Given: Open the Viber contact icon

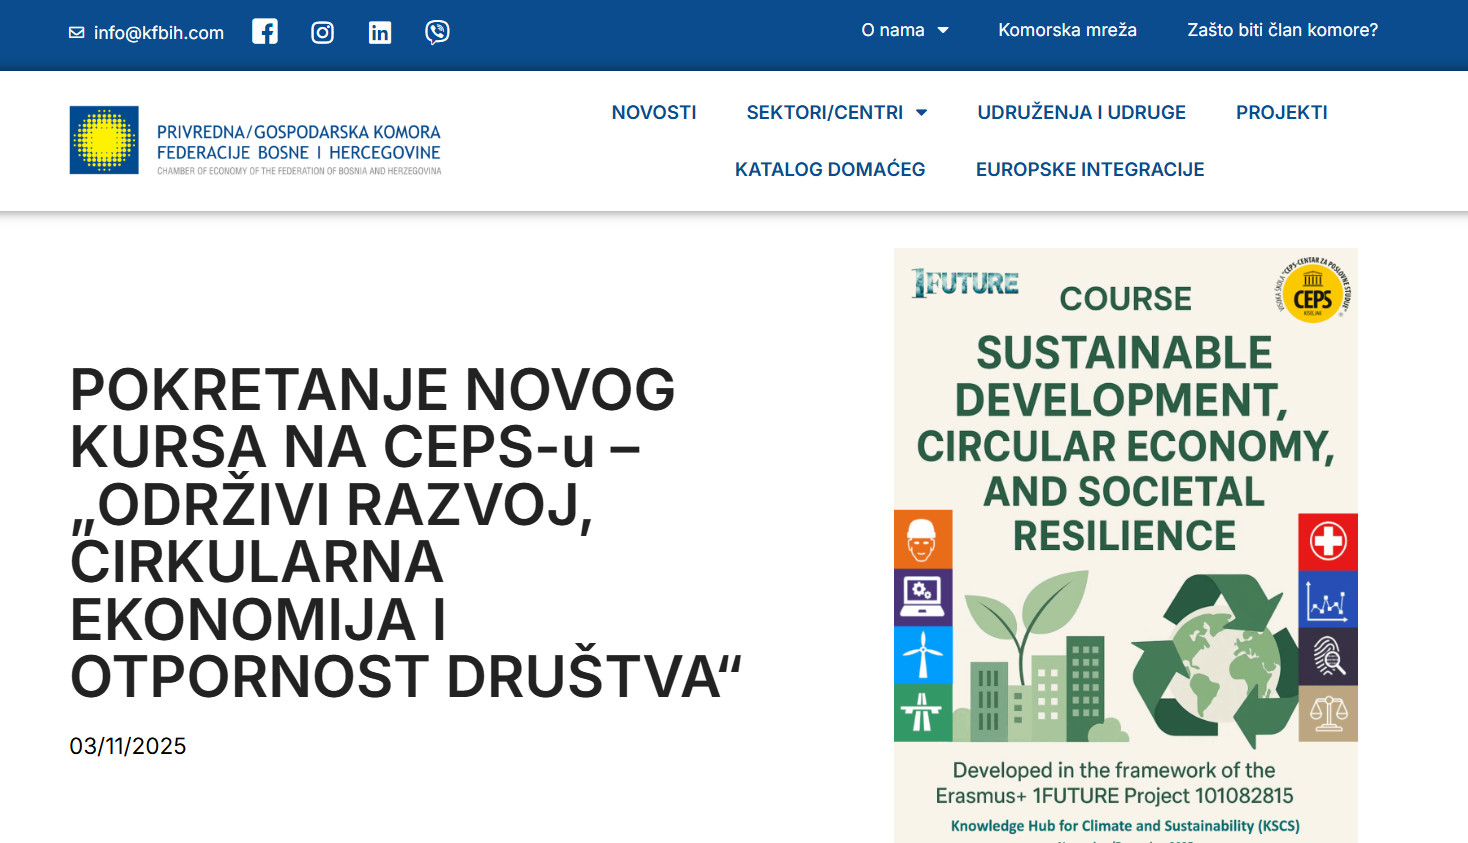Looking at the screenshot, I should click(x=437, y=32).
